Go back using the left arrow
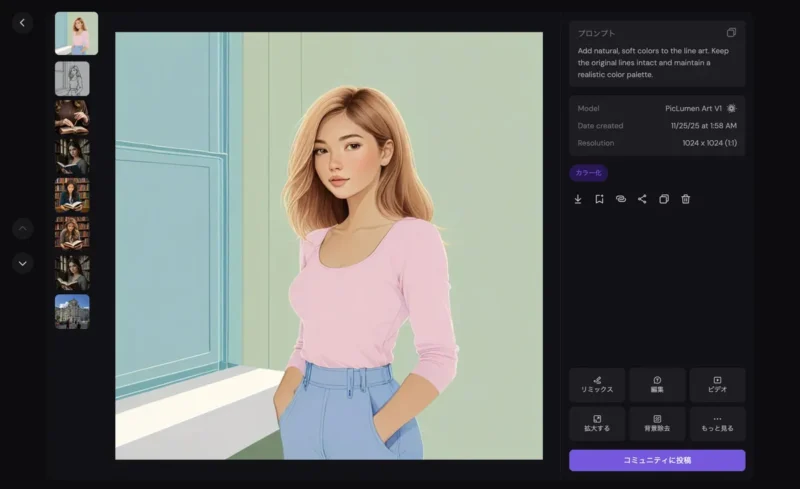Screen dimensions: 800x489 coord(23,22)
